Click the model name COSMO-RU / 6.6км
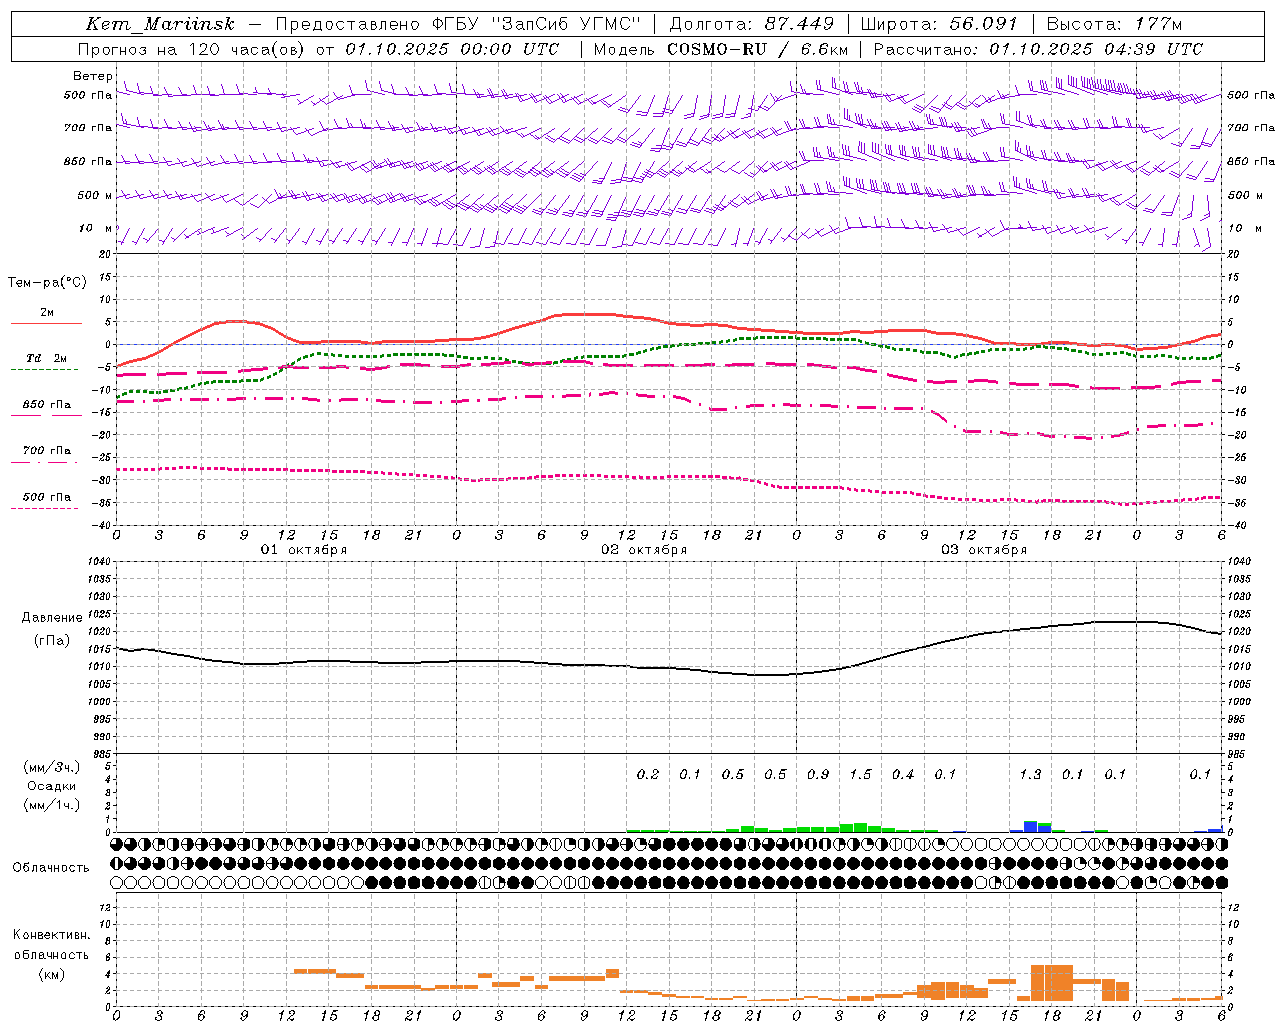The width and height of the screenshot is (1280, 1024). tap(757, 49)
